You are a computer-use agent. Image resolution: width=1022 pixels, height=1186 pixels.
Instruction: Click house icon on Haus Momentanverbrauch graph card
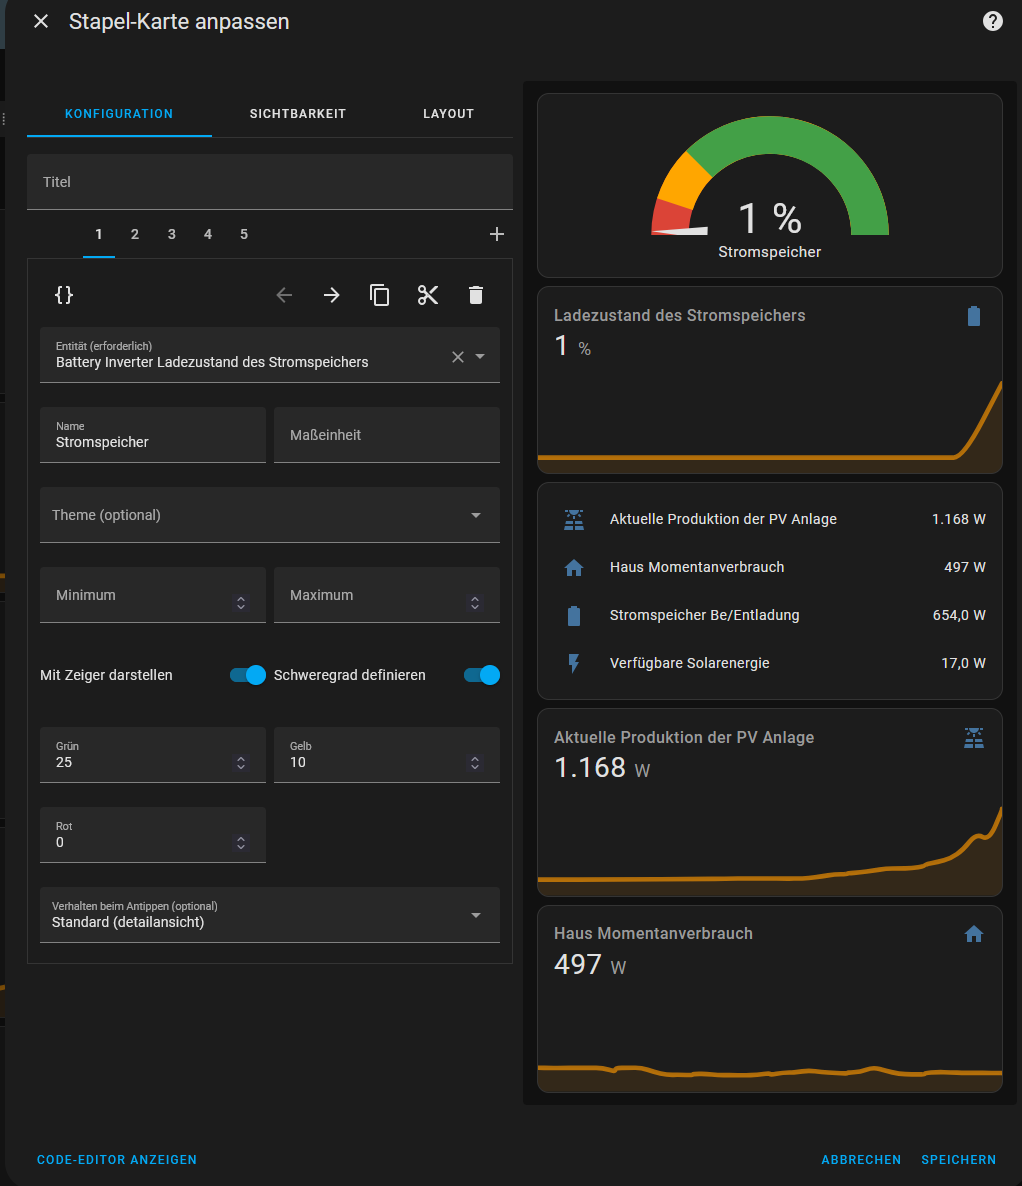click(x=974, y=935)
